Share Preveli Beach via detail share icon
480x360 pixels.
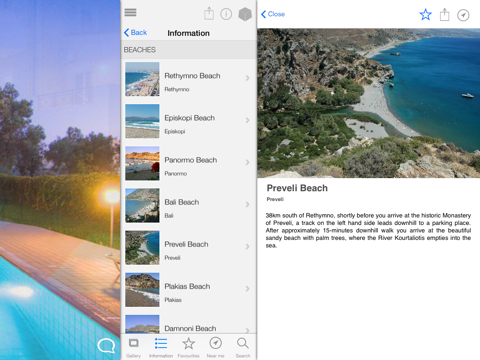[x=444, y=15]
